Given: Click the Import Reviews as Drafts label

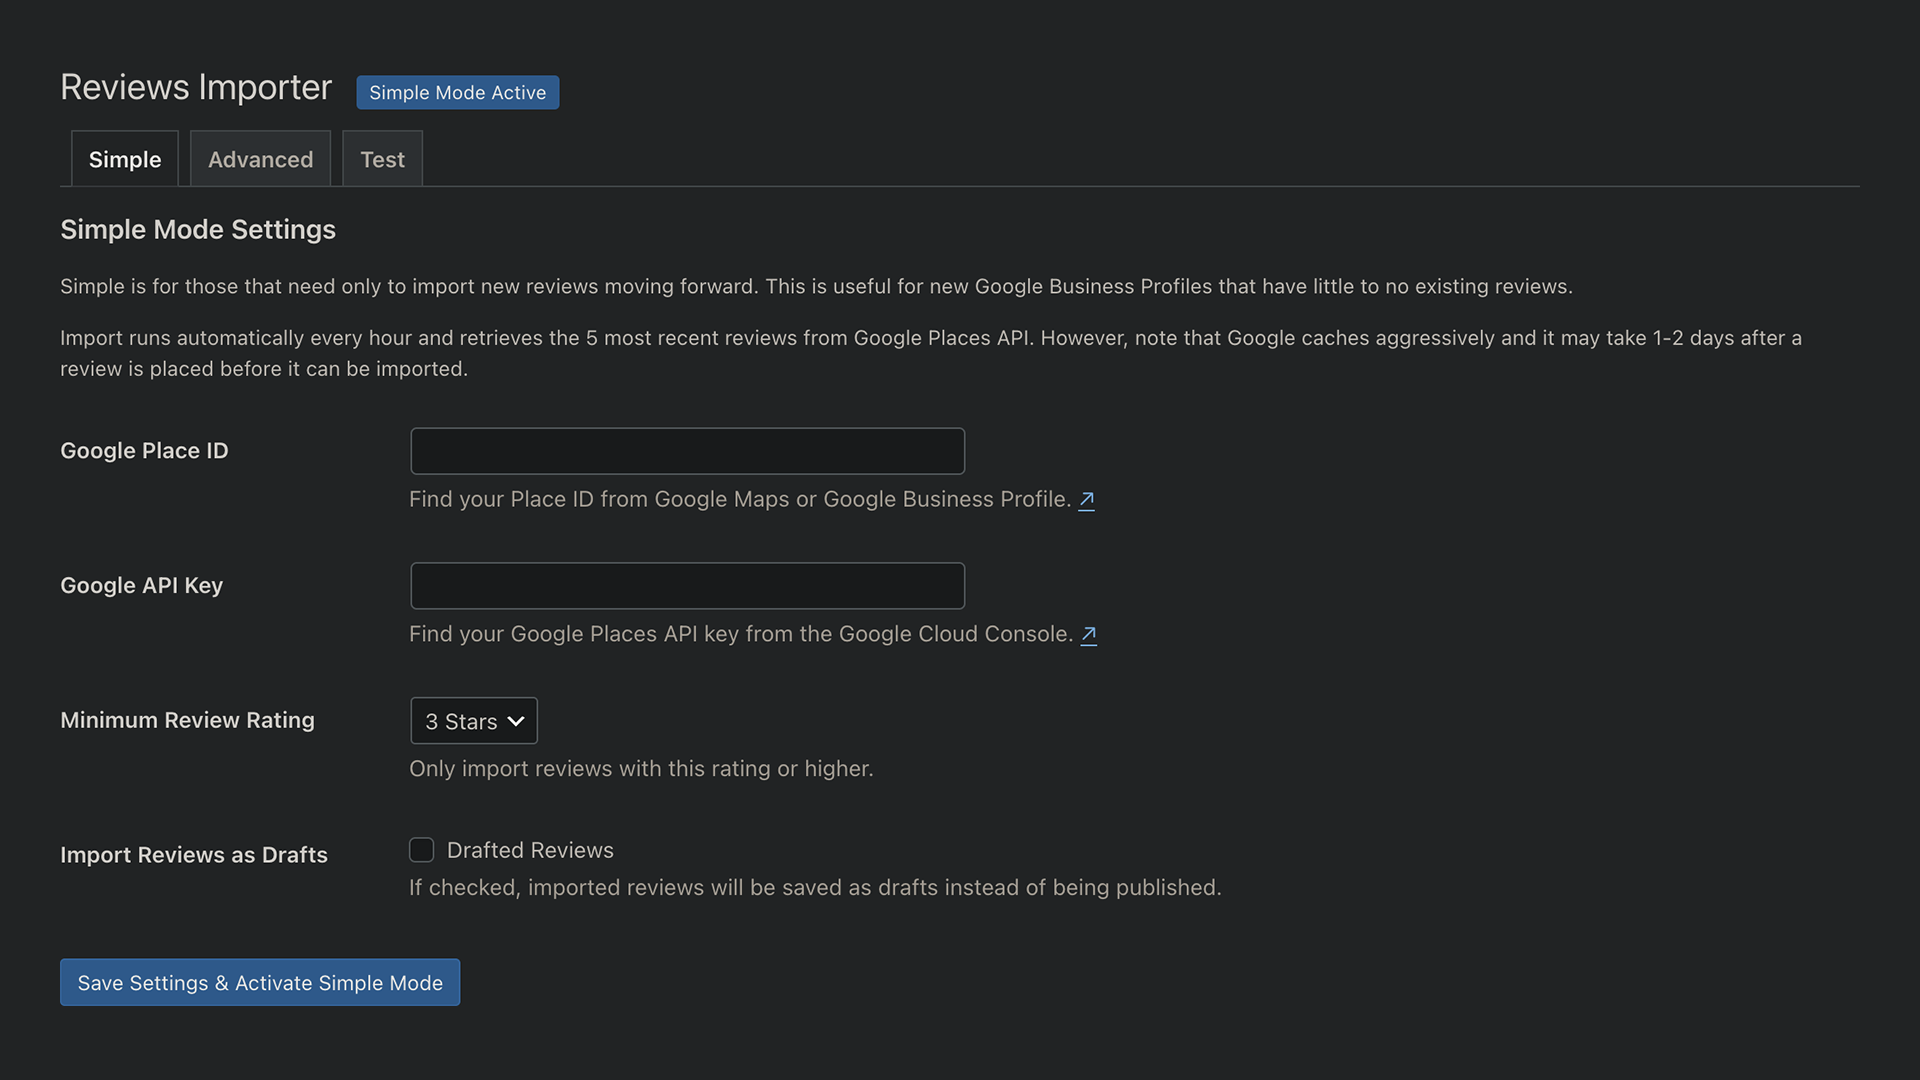Looking at the screenshot, I should 194,855.
